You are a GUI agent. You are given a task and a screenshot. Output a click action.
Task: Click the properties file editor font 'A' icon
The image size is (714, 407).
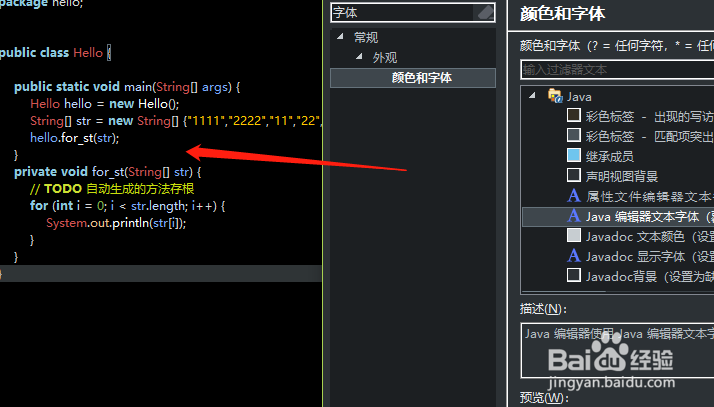point(574,196)
